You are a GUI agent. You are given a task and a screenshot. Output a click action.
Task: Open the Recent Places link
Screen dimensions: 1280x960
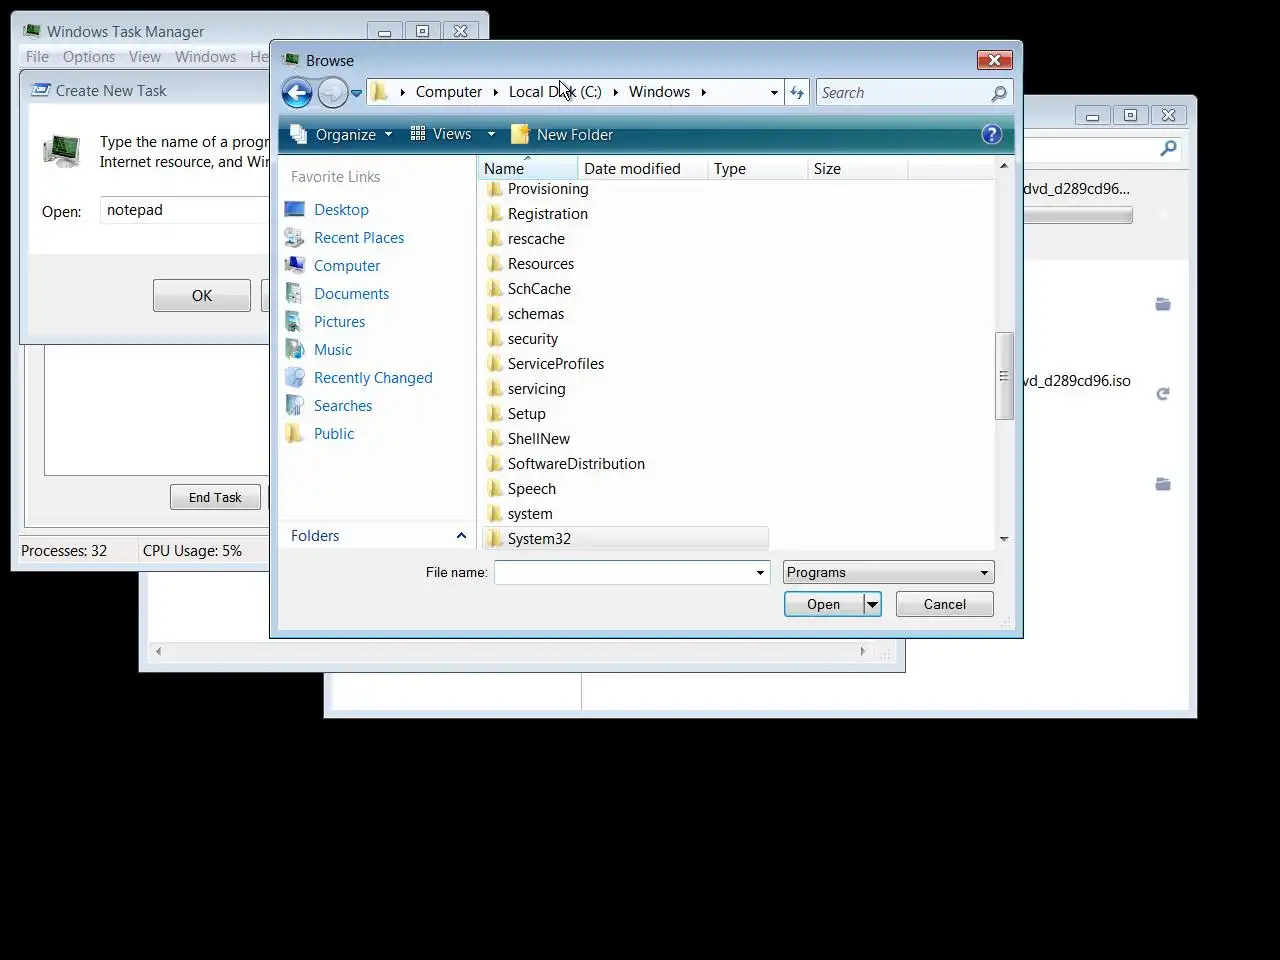point(359,237)
